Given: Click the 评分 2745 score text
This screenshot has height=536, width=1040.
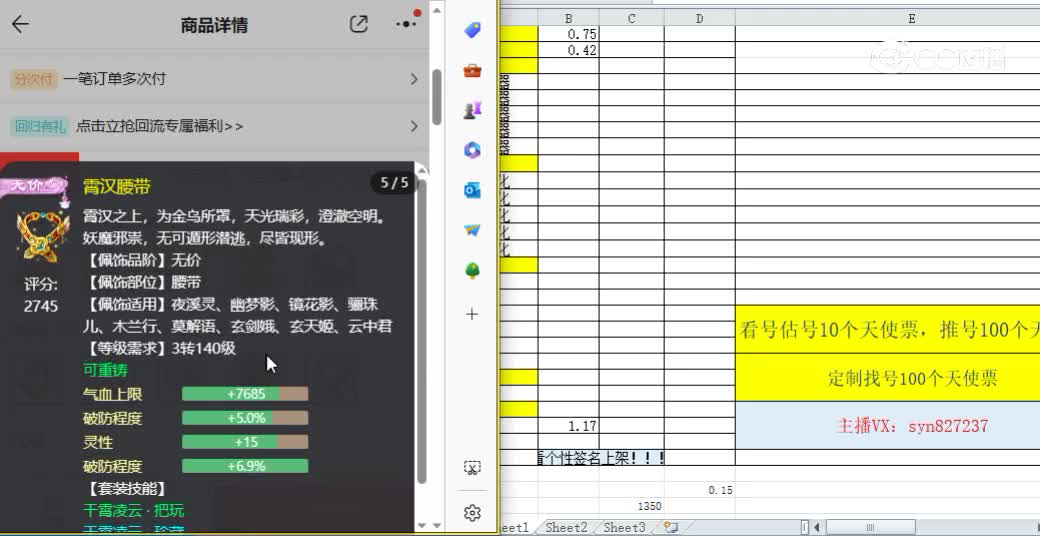Looking at the screenshot, I should 41,295.
